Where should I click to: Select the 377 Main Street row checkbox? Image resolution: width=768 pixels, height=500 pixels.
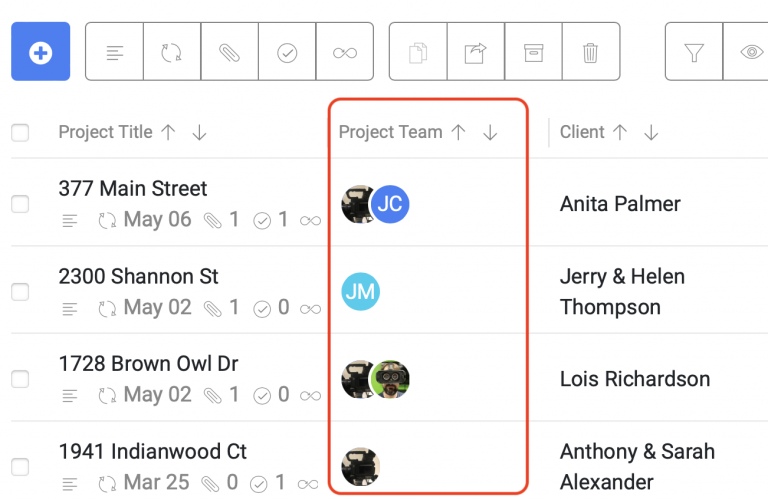20,204
